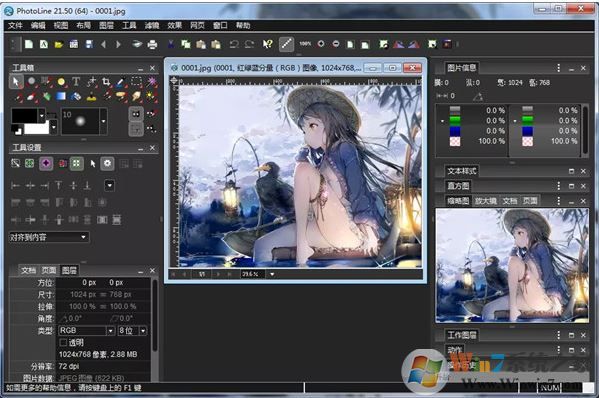Click the open folder icon in toolbar
599x398 pixels.
pos(58,45)
